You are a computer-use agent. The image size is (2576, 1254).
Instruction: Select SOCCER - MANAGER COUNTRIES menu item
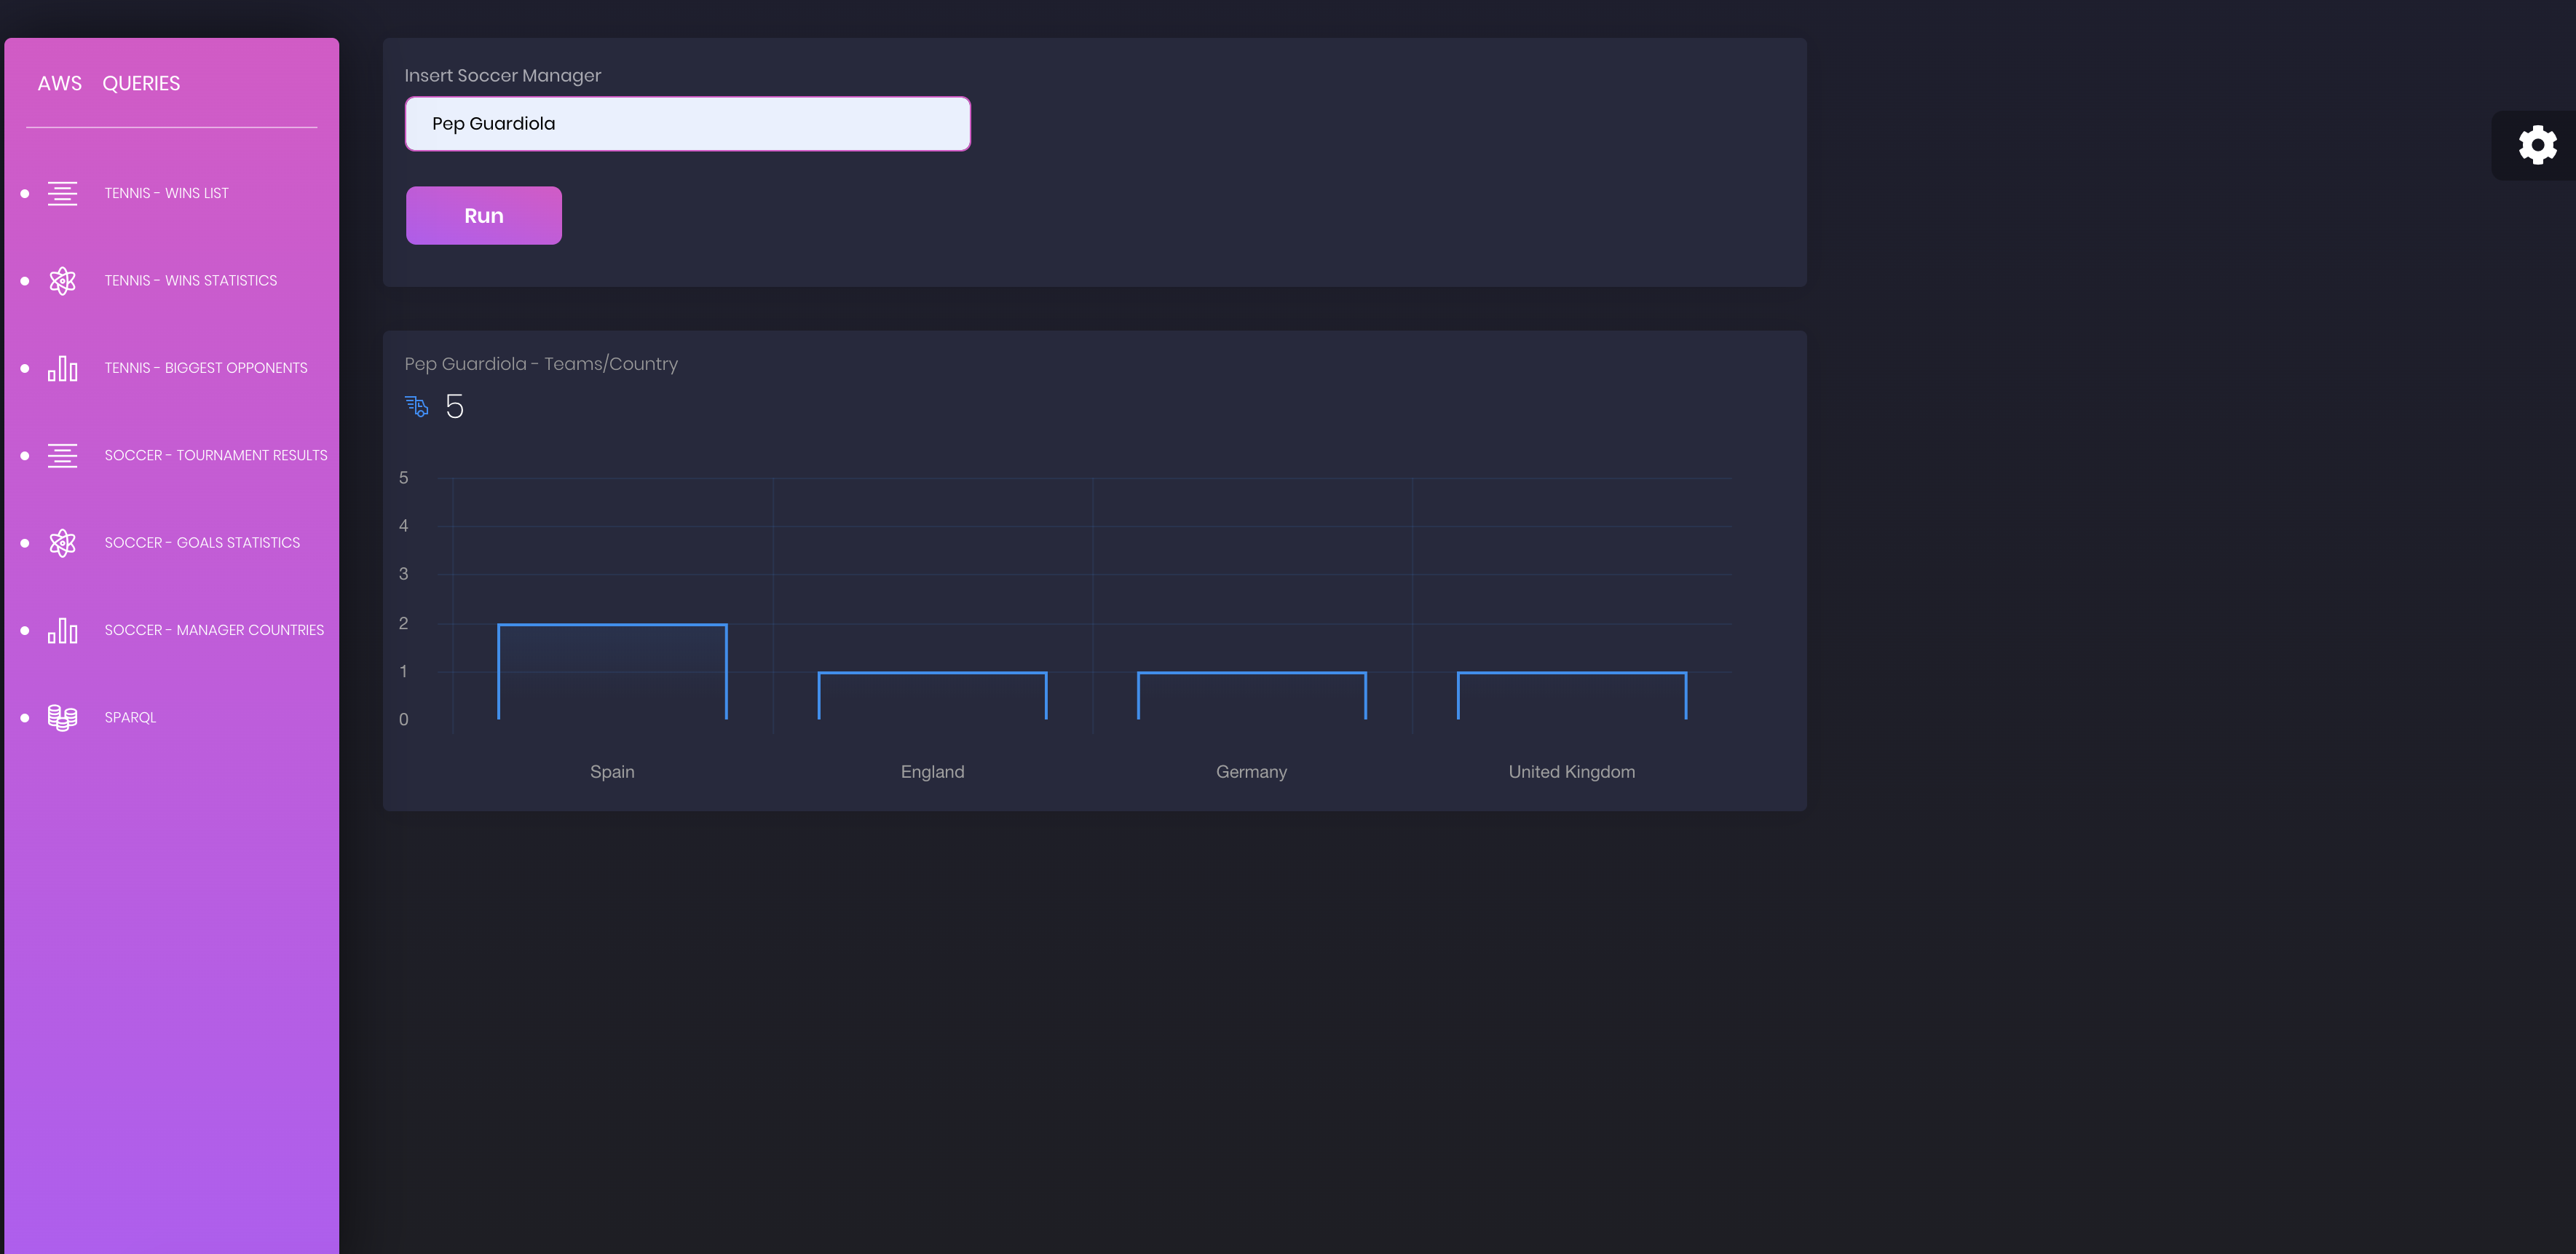[214, 630]
